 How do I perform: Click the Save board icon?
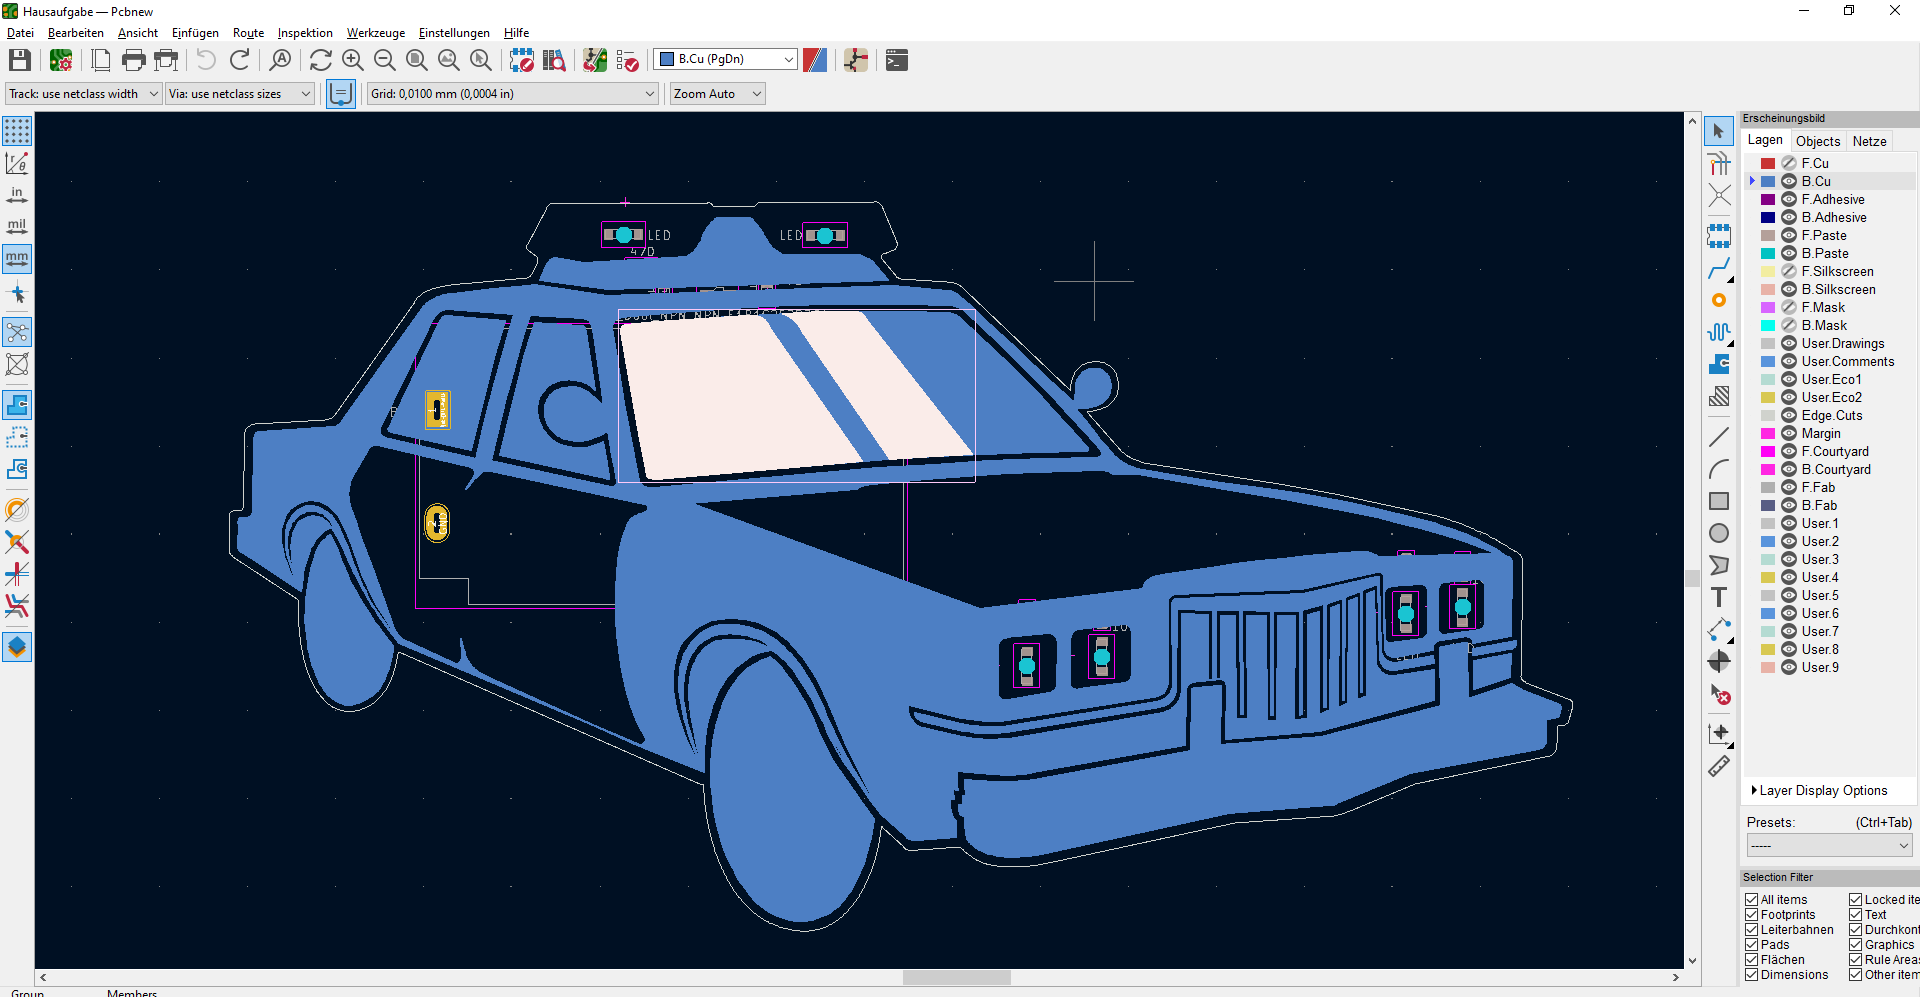(20, 60)
